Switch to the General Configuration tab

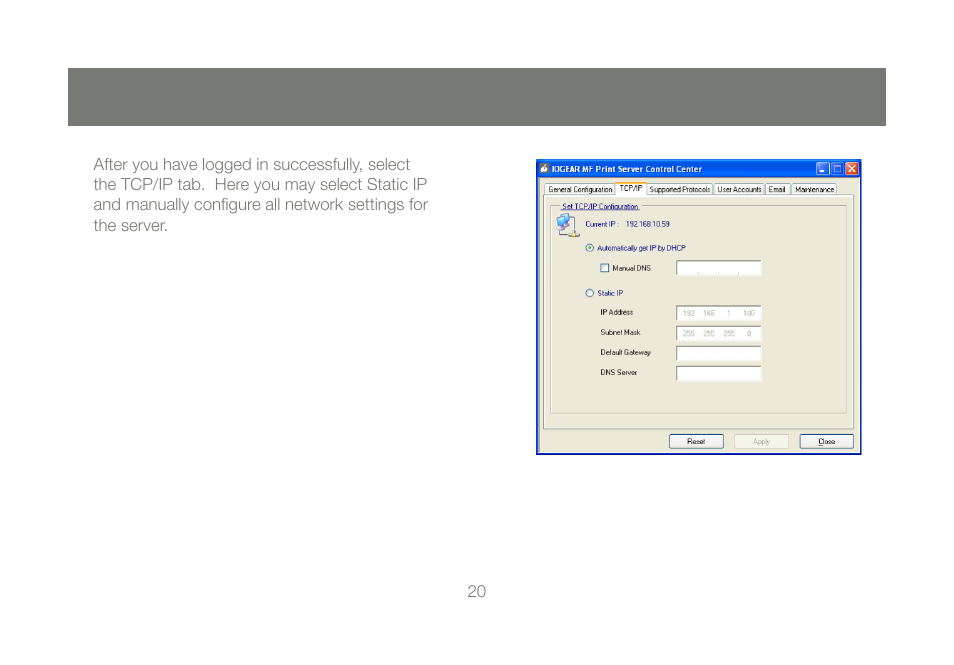click(x=580, y=190)
